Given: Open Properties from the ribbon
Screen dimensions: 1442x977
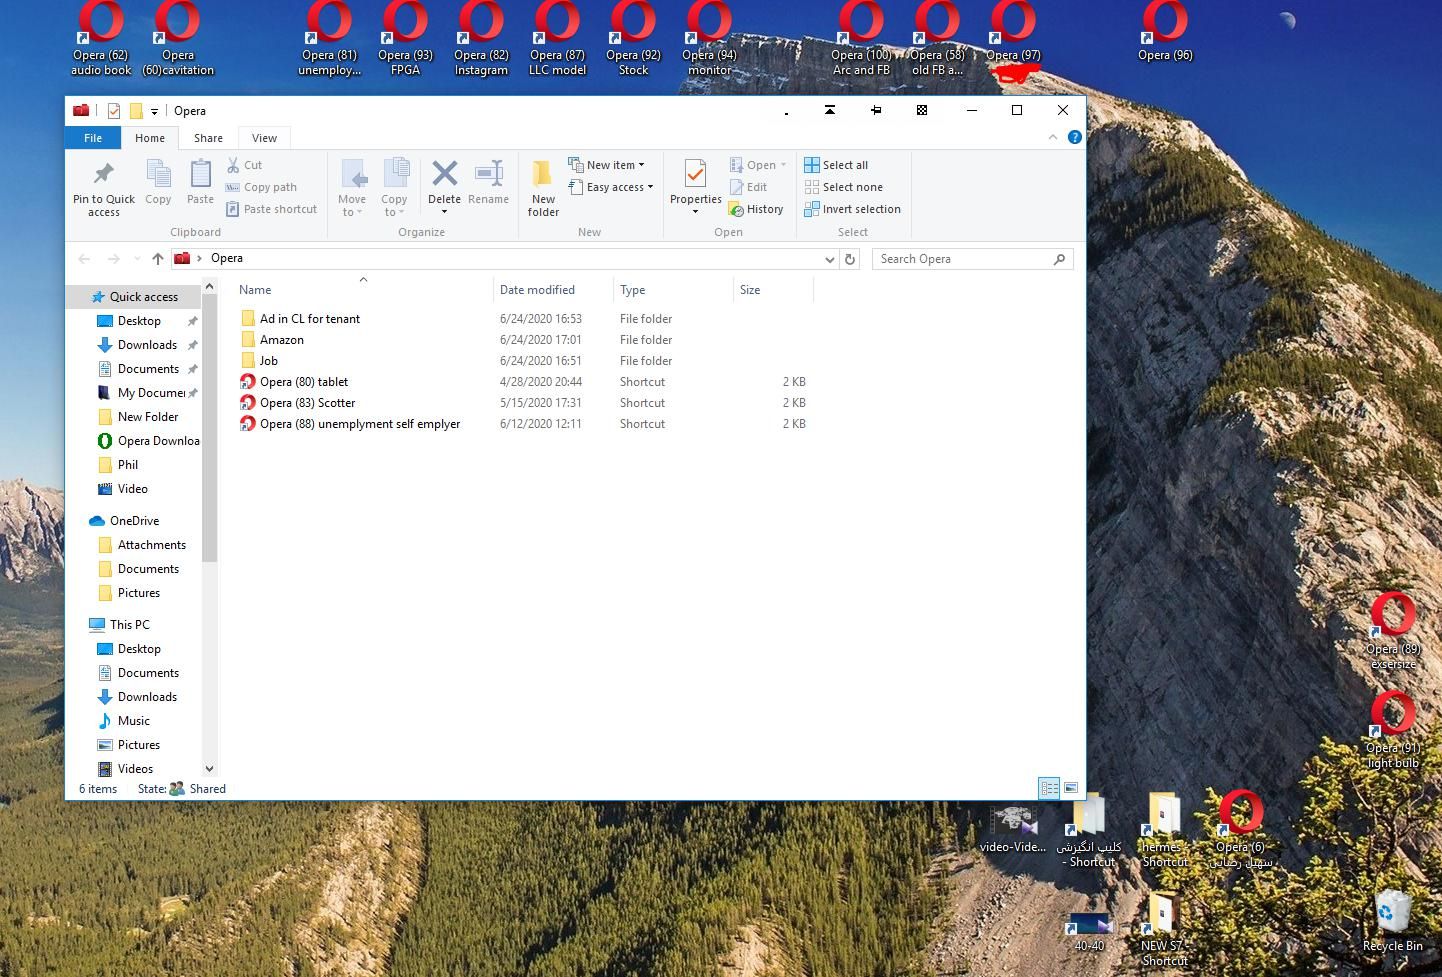Looking at the screenshot, I should (x=695, y=178).
